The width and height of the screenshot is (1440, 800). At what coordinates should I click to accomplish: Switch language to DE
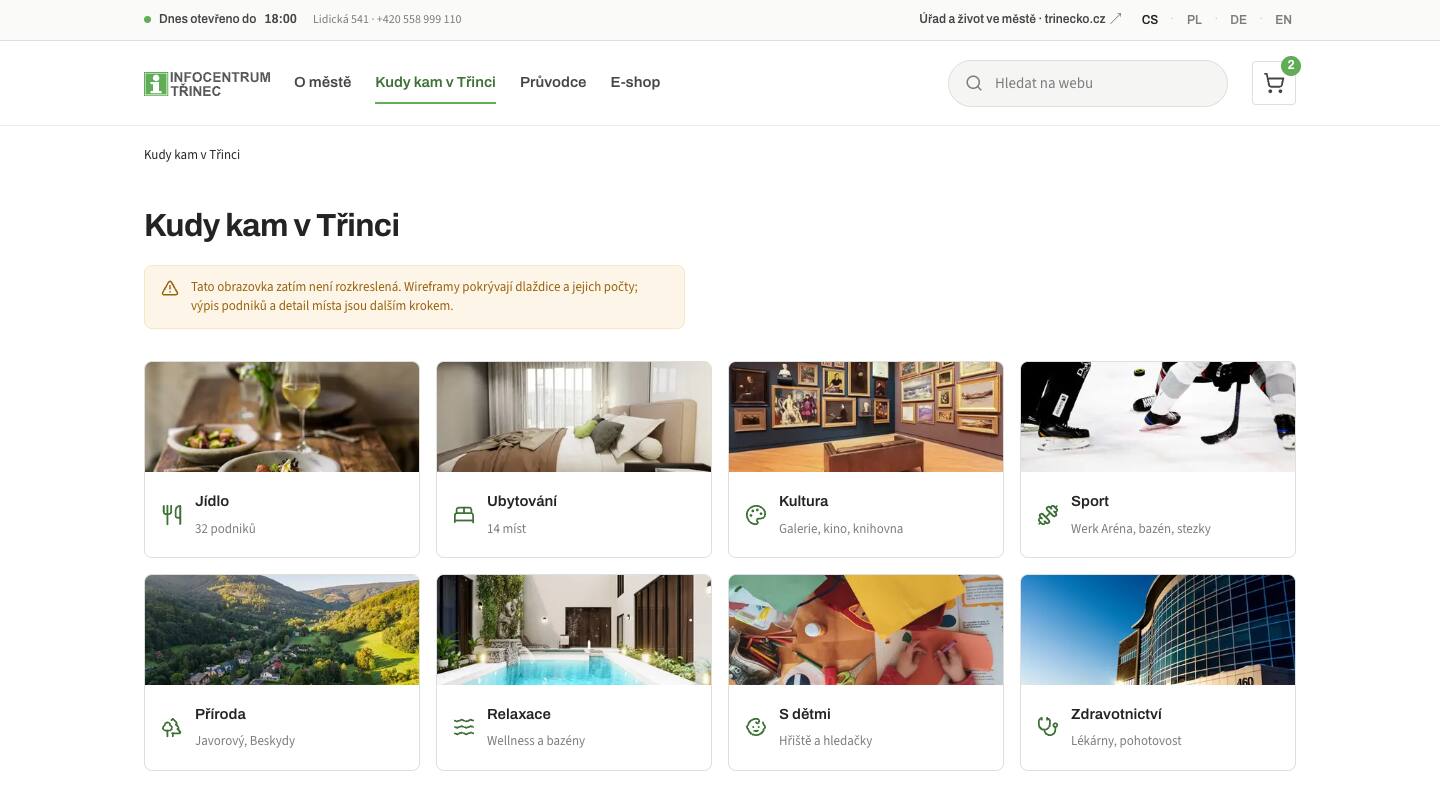pos(1238,19)
